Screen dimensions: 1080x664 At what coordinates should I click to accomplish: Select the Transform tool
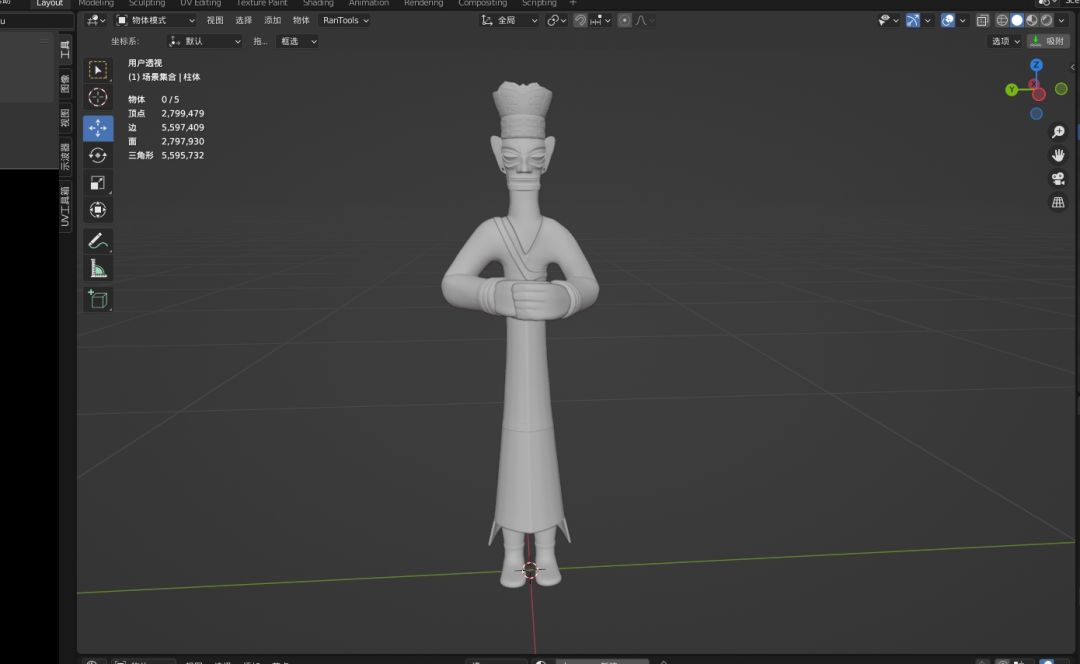[x=98, y=209]
